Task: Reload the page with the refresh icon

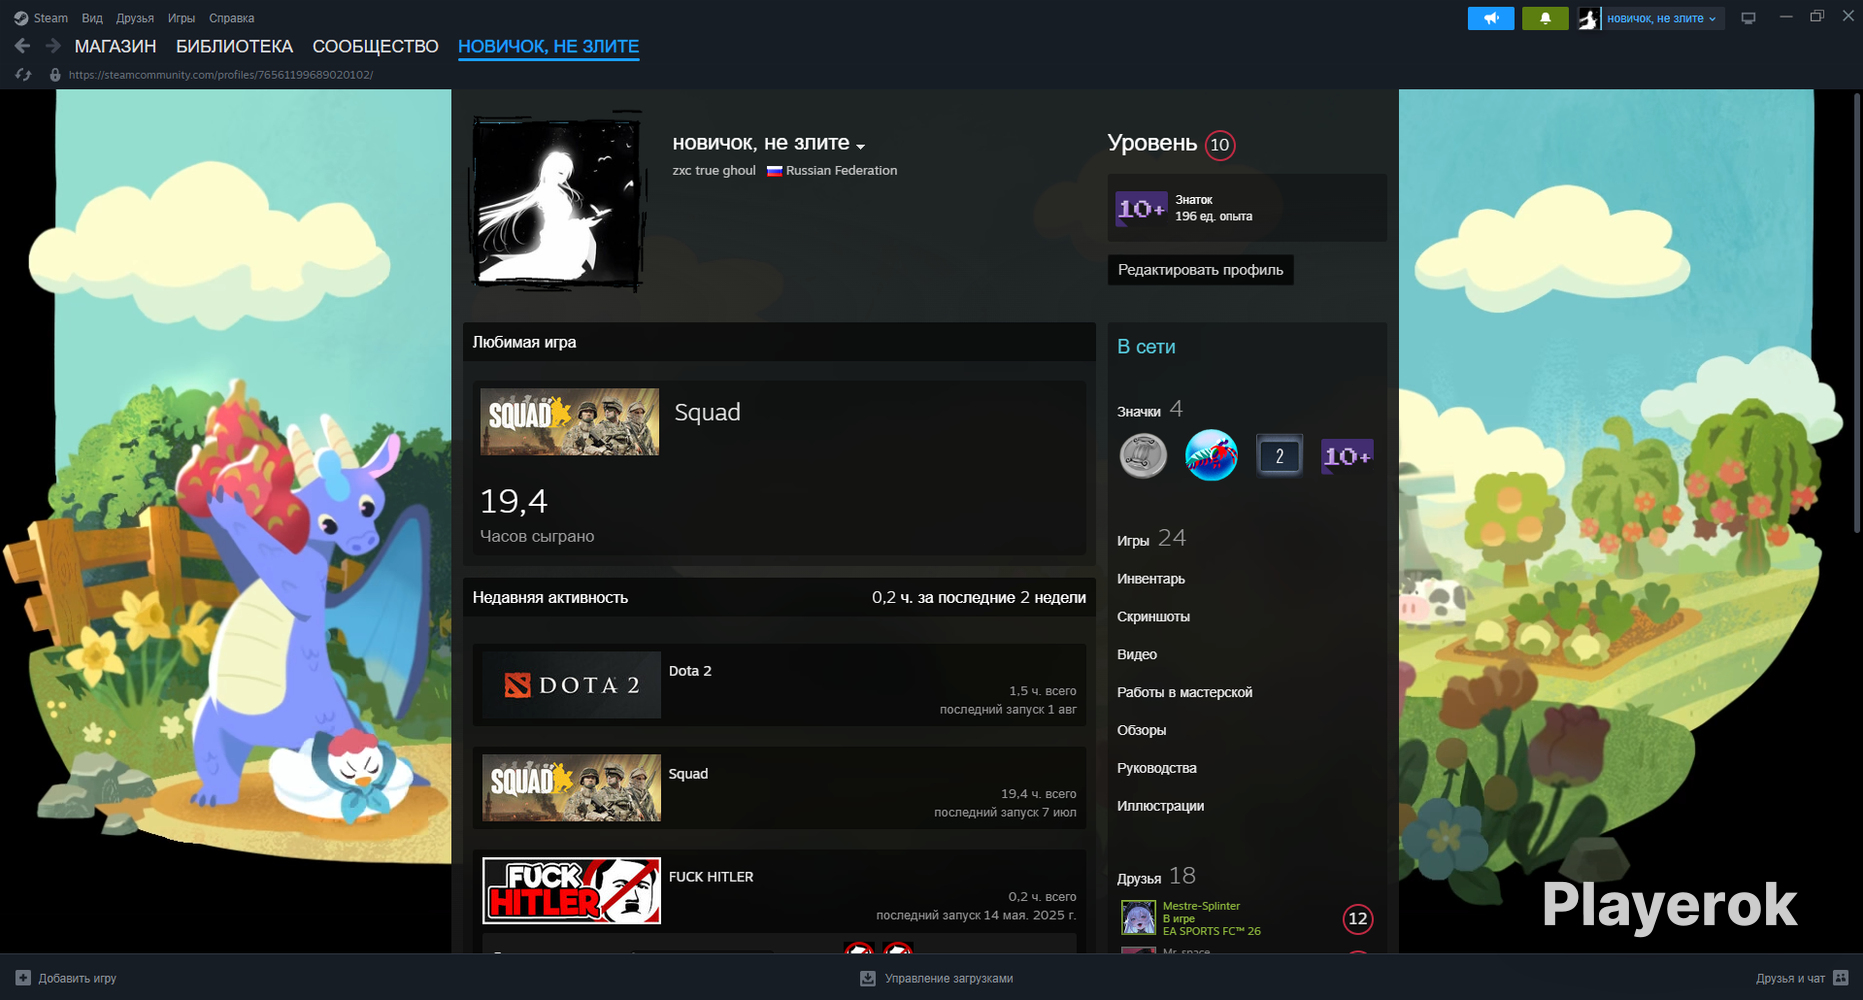Action: coord(23,75)
